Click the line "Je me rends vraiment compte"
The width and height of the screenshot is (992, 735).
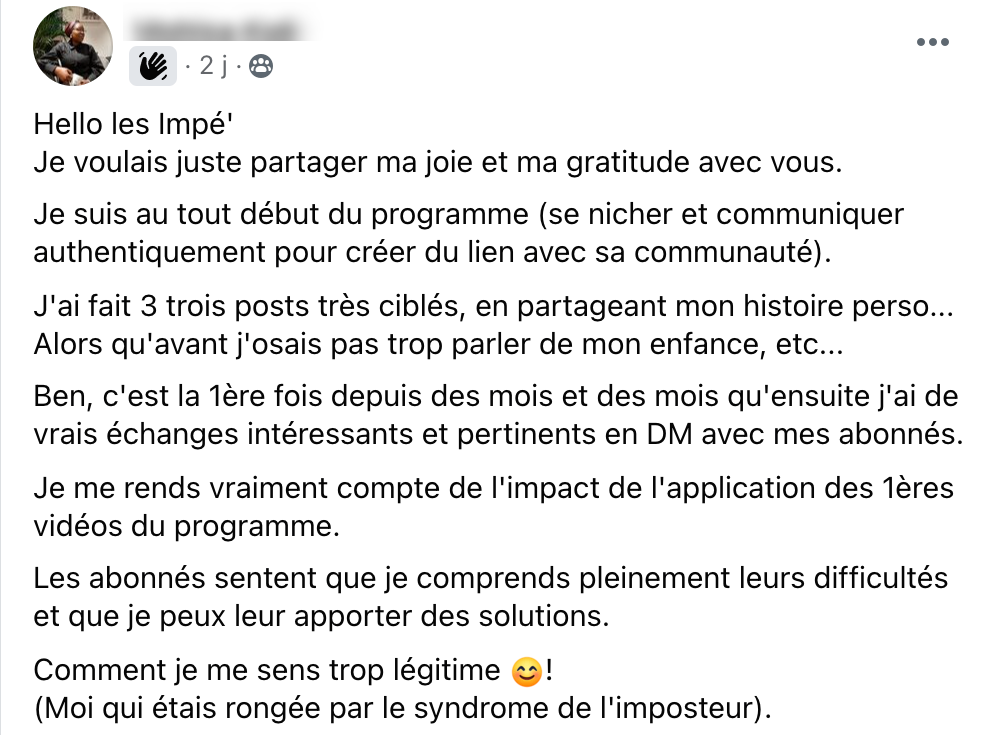[x=493, y=488]
